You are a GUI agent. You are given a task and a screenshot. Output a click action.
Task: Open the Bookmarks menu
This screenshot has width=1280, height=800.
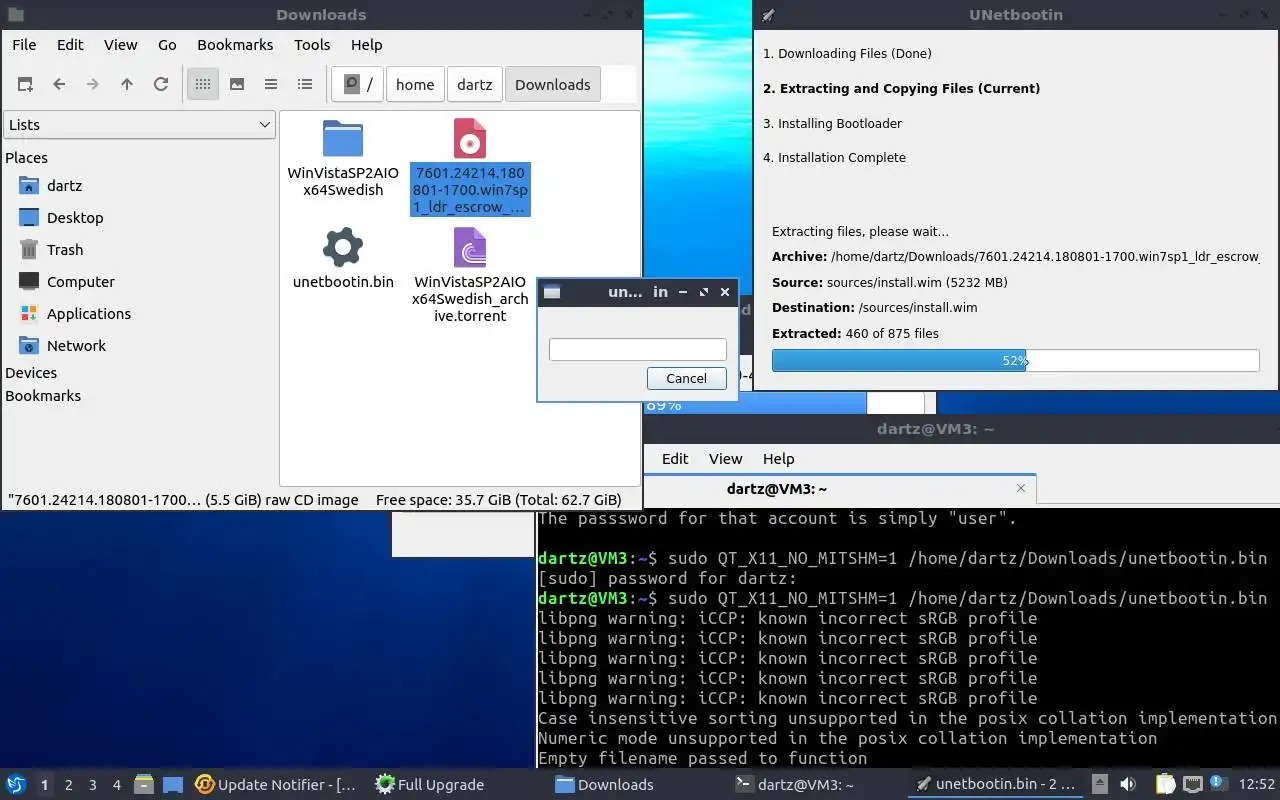pos(235,45)
